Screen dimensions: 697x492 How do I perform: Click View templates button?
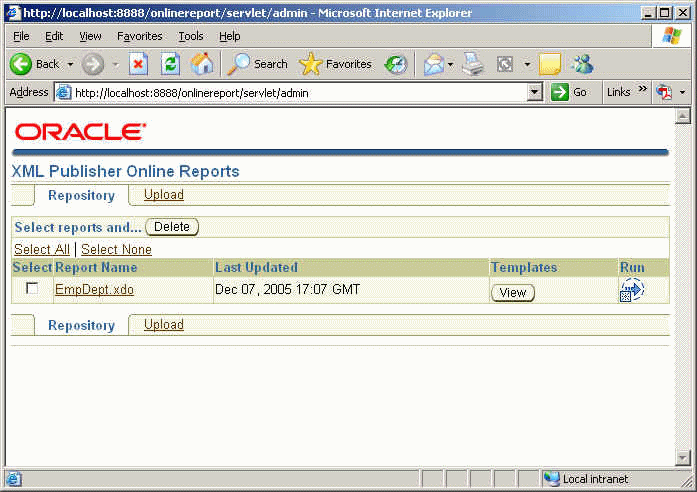(513, 292)
